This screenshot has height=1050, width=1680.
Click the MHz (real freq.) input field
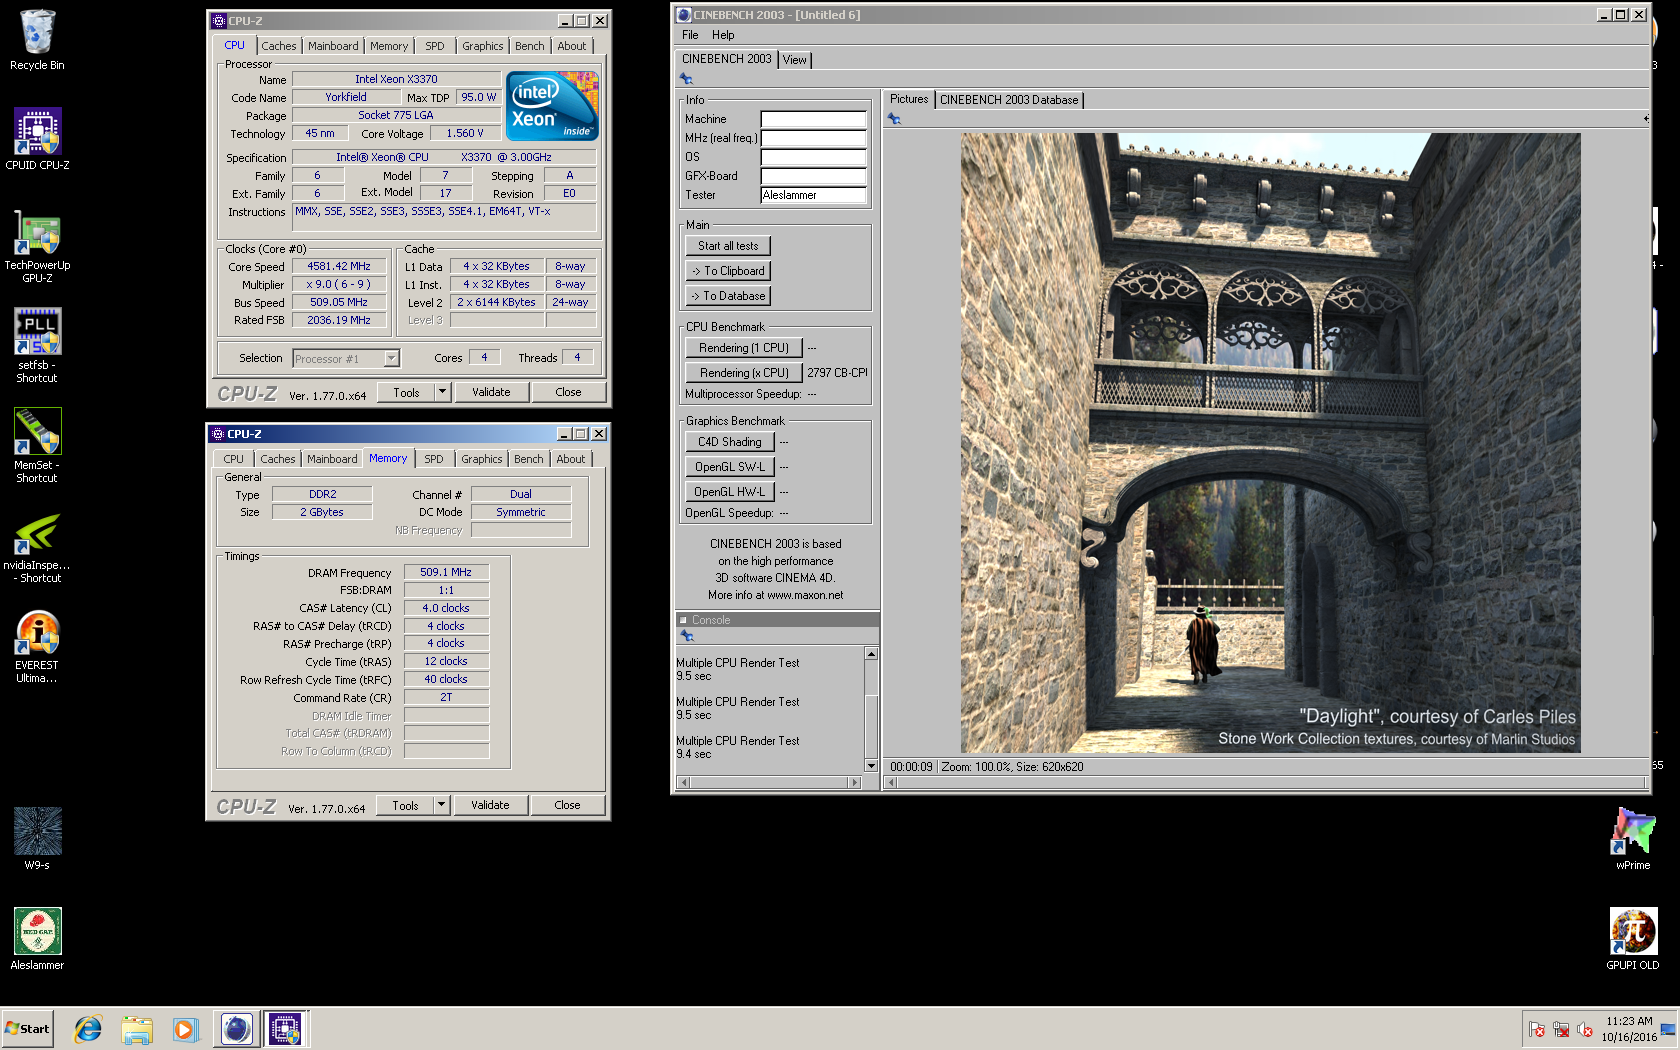click(813, 138)
